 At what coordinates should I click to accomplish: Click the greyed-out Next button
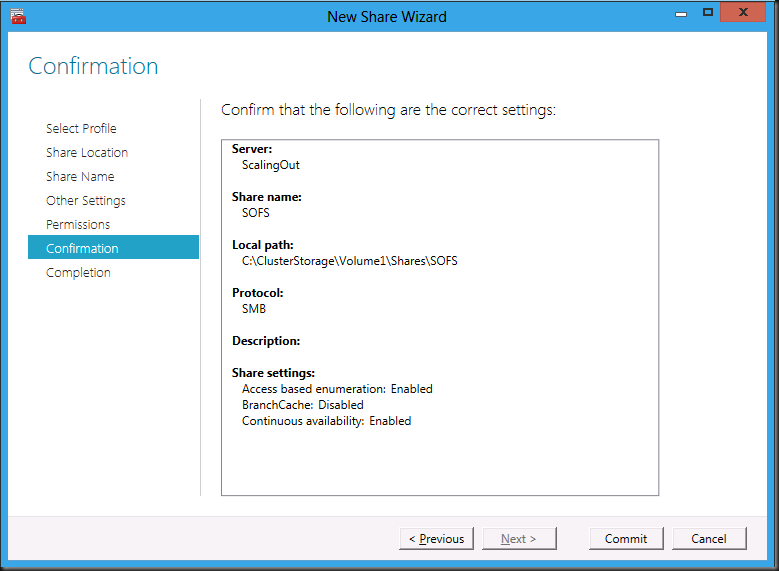click(x=519, y=539)
